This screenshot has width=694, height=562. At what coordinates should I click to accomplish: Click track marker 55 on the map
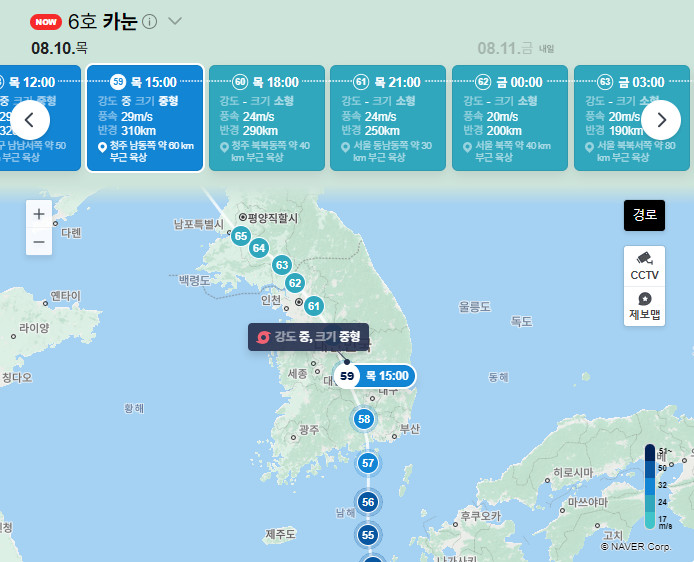368,535
